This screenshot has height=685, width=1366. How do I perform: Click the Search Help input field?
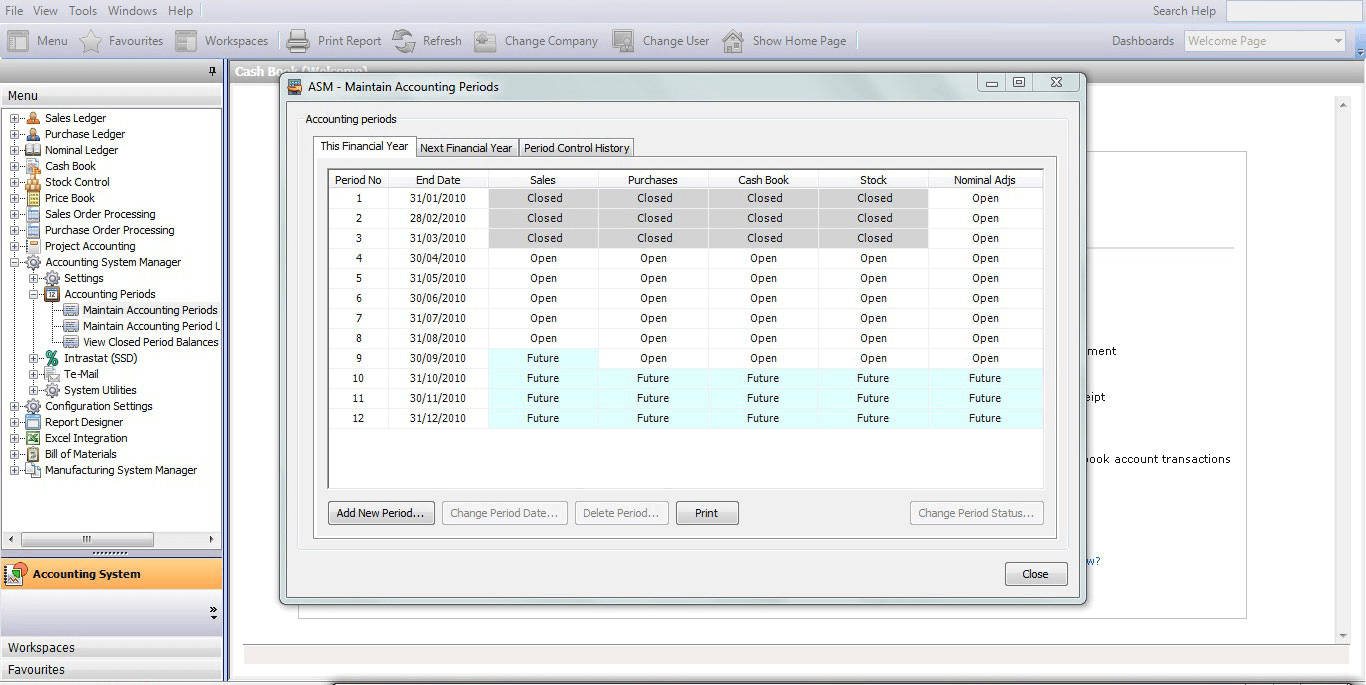pyautogui.click(x=1294, y=11)
